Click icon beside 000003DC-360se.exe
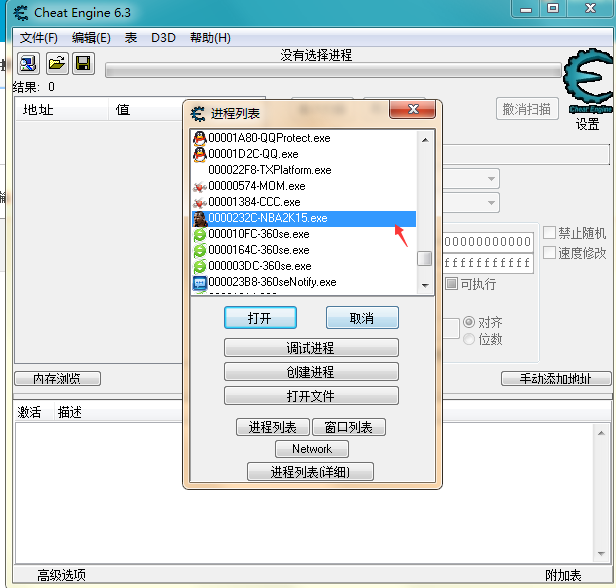 tap(200, 267)
